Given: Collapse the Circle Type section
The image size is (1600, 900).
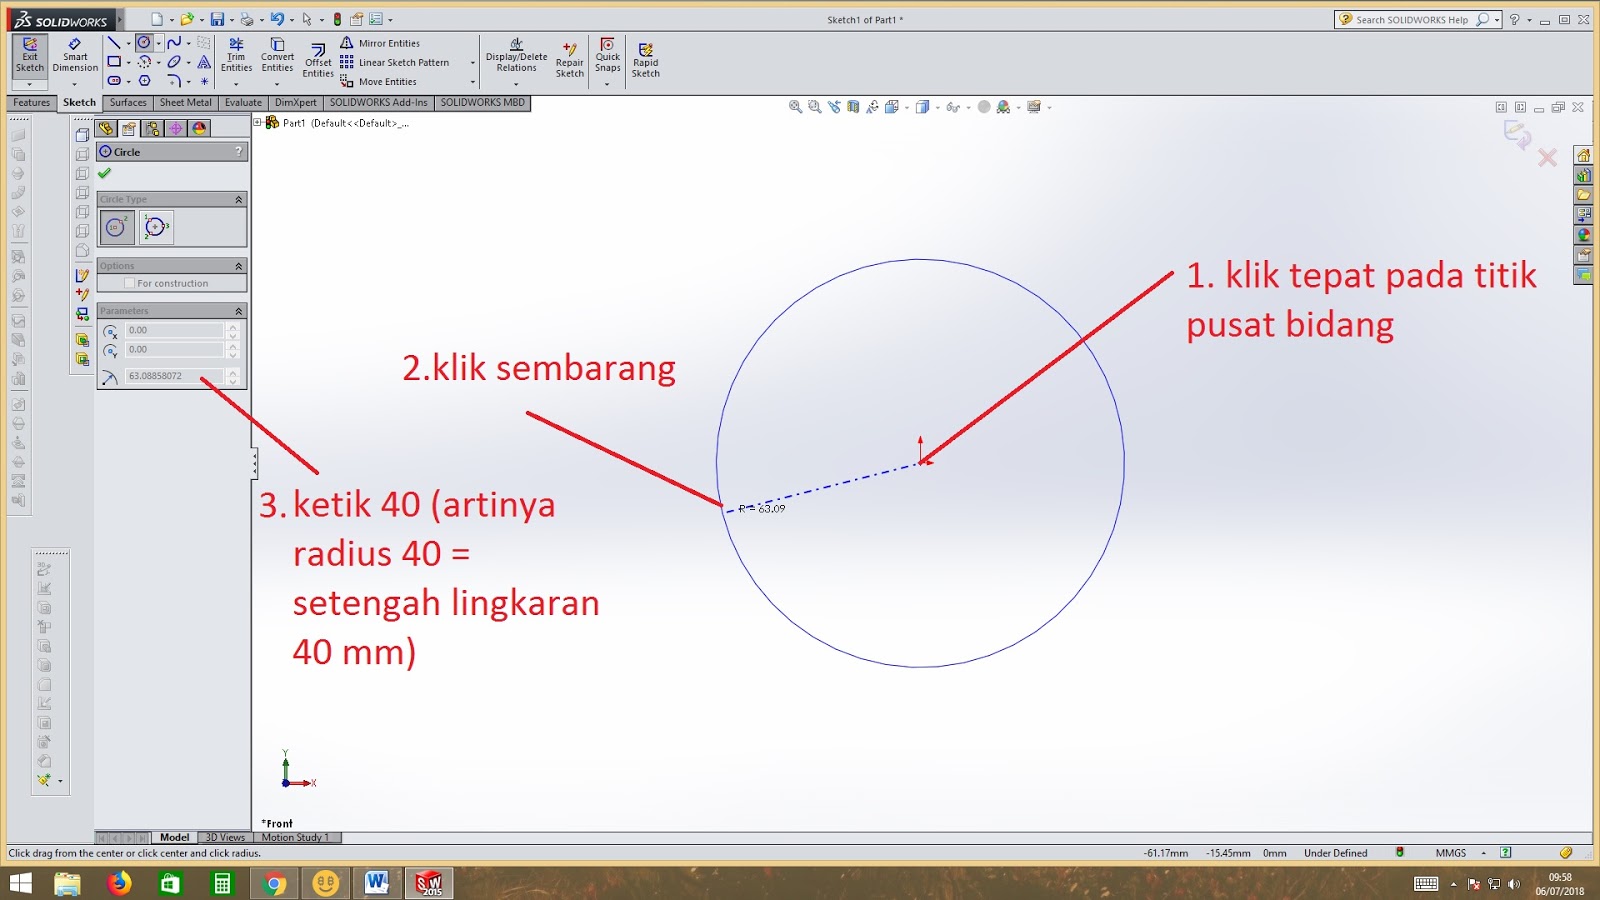Looking at the screenshot, I should tap(239, 198).
